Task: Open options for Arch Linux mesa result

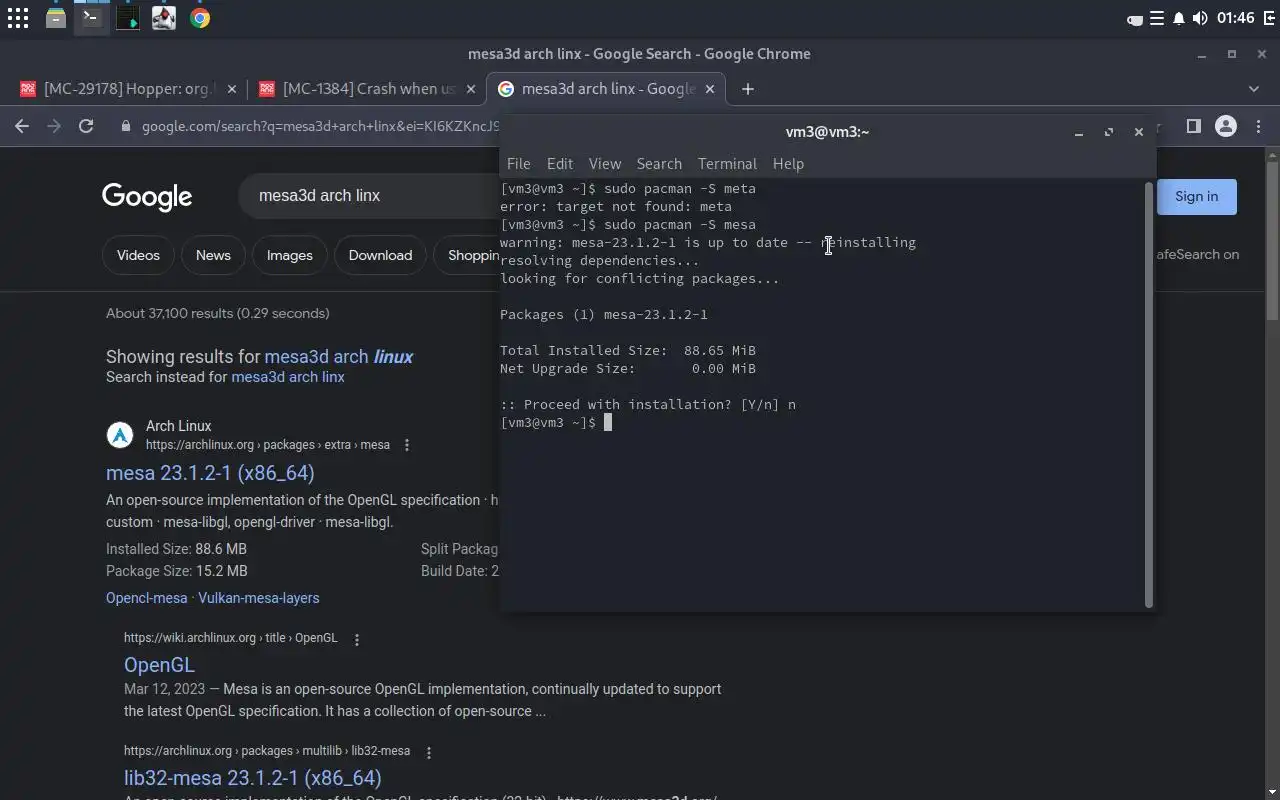Action: pos(407,445)
